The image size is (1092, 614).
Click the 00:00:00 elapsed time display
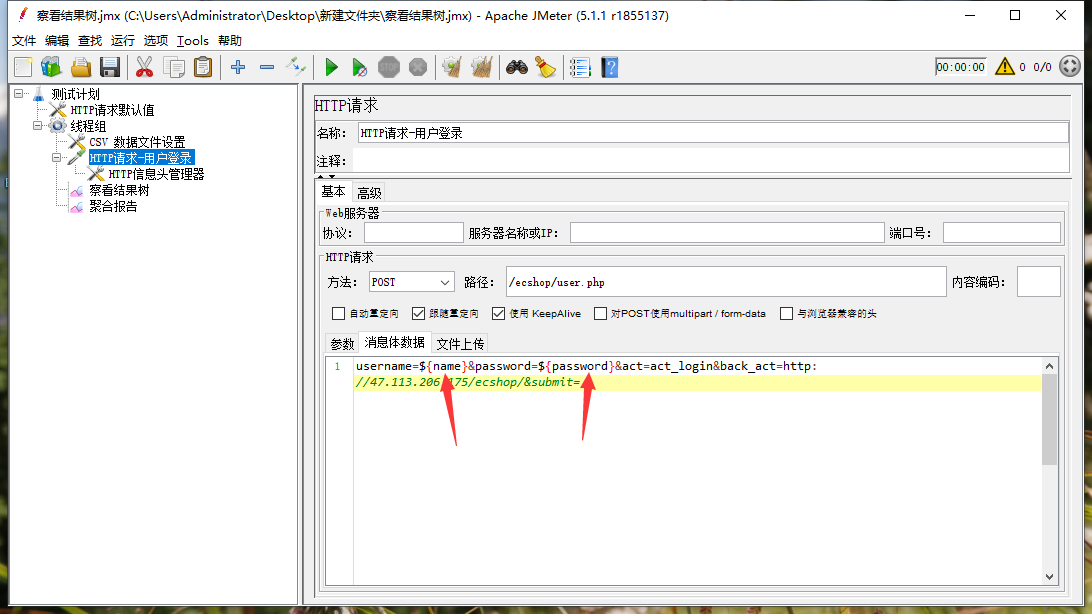(x=960, y=67)
